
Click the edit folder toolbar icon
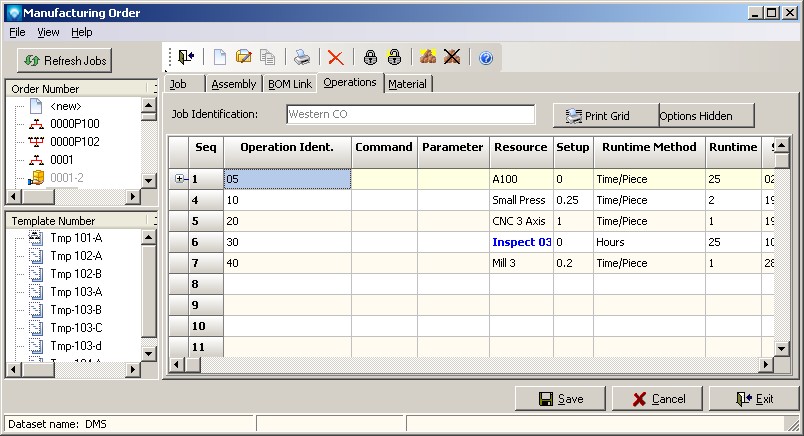coord(244,58)
